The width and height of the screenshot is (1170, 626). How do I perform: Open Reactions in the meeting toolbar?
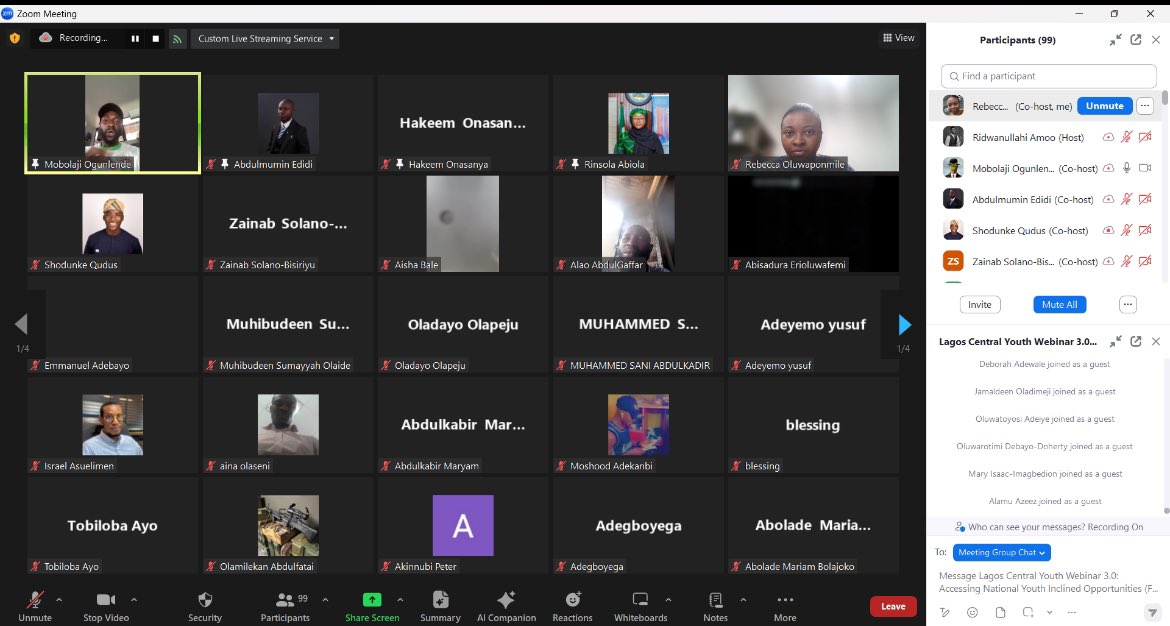point(572,605)
